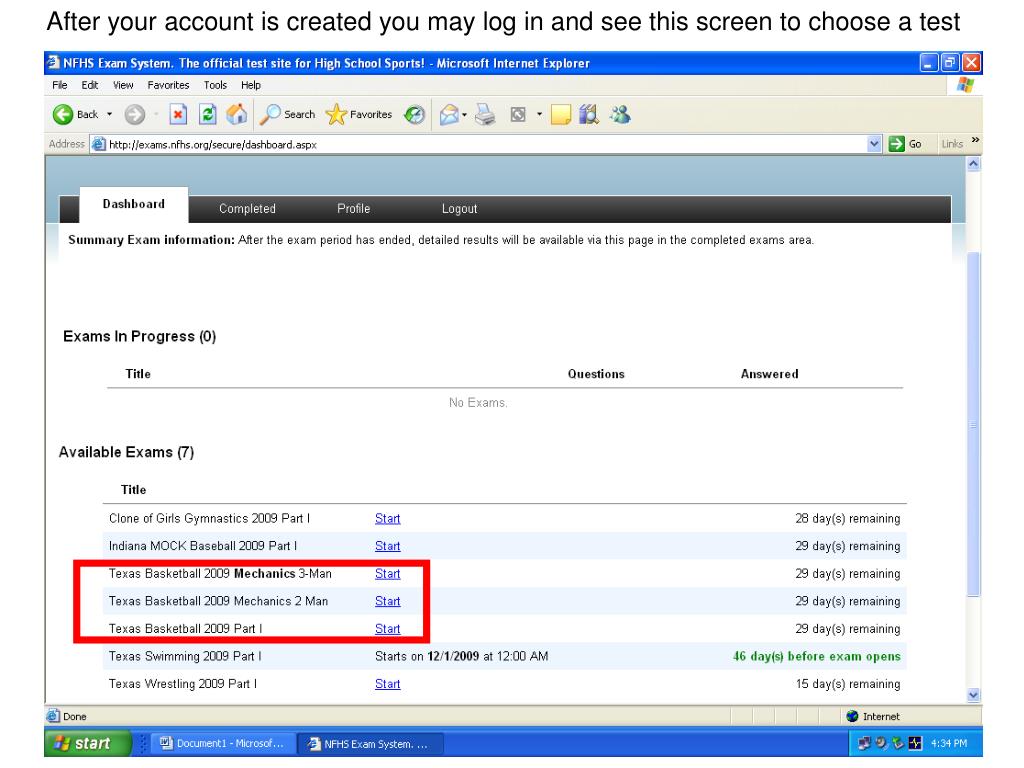Screen dimensions: 1024x768
Task: Select the Dashboard tab
Action: (134, 204)
